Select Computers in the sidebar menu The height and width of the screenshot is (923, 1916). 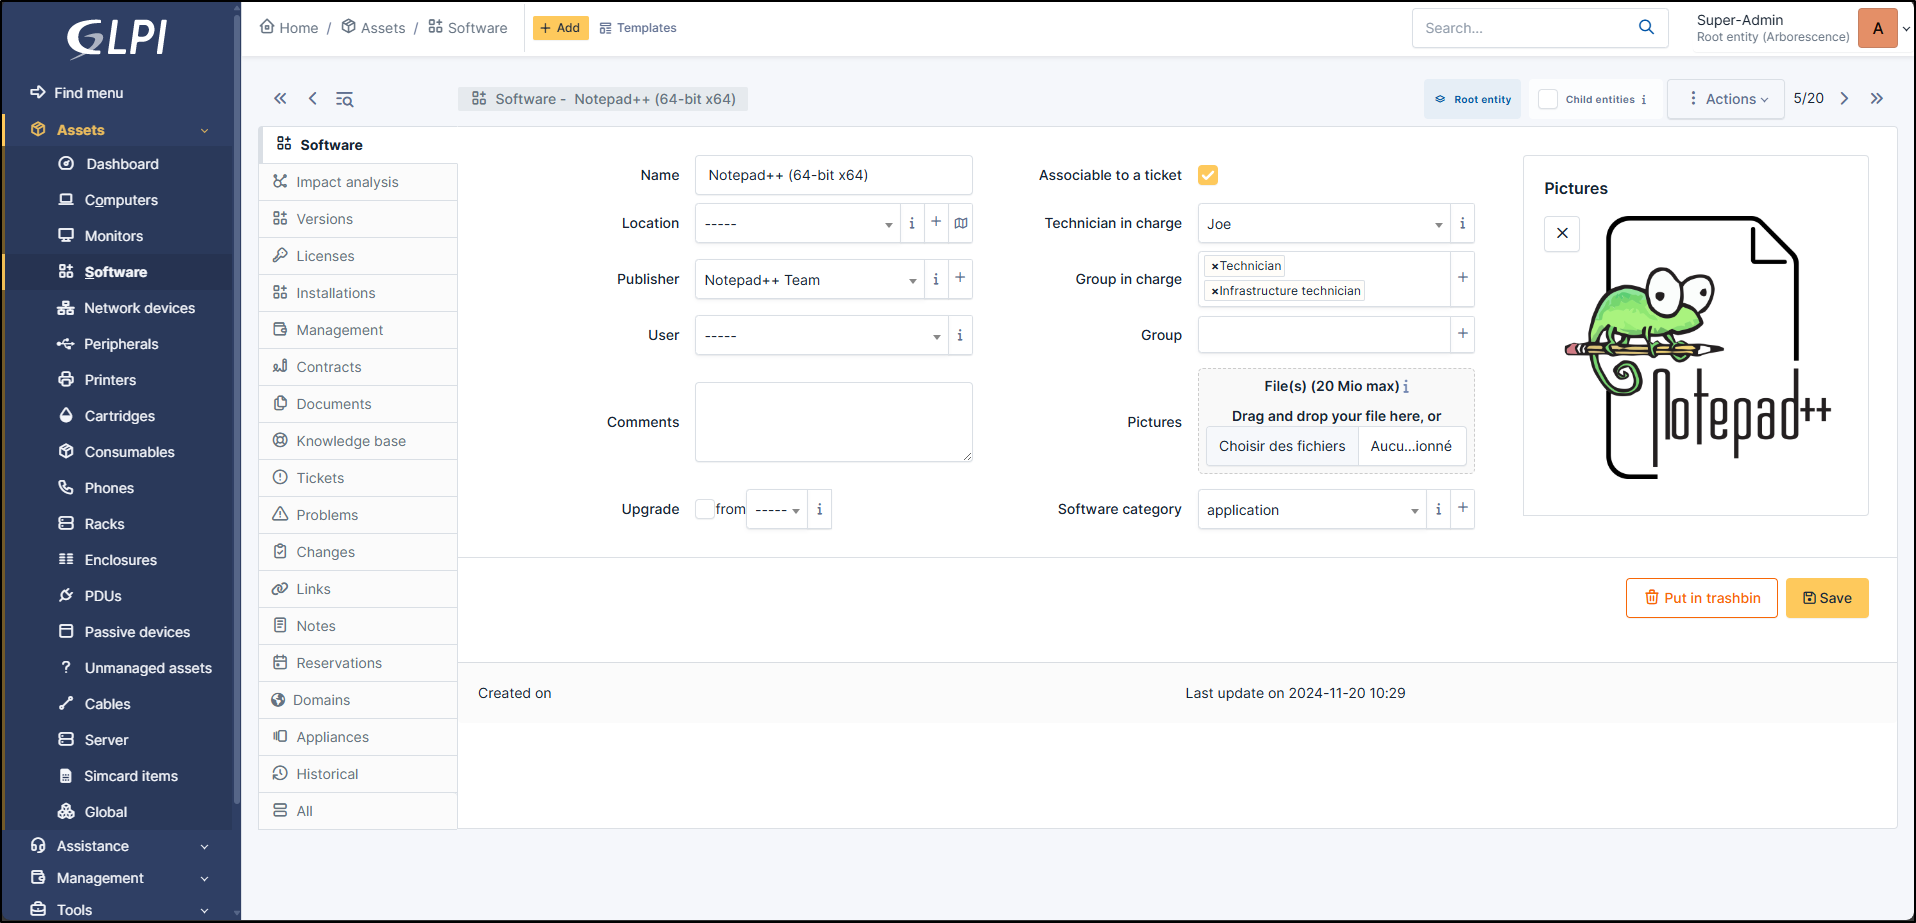tap(121, 200)
